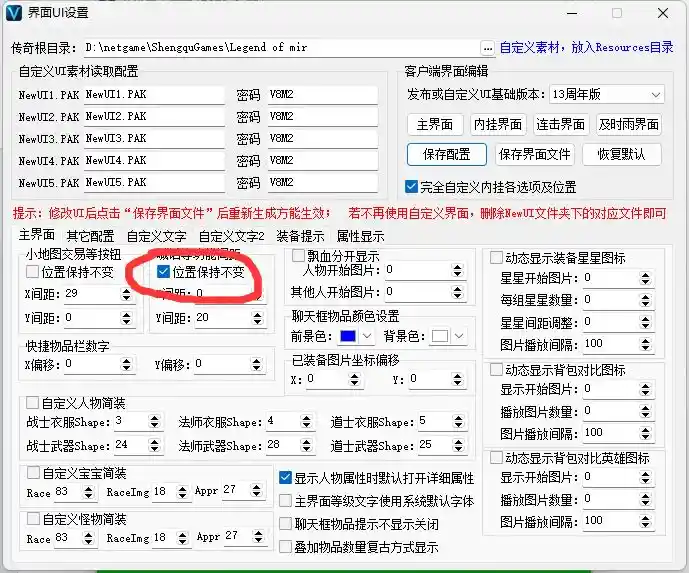Switch to 其它配置 tab

91,236
